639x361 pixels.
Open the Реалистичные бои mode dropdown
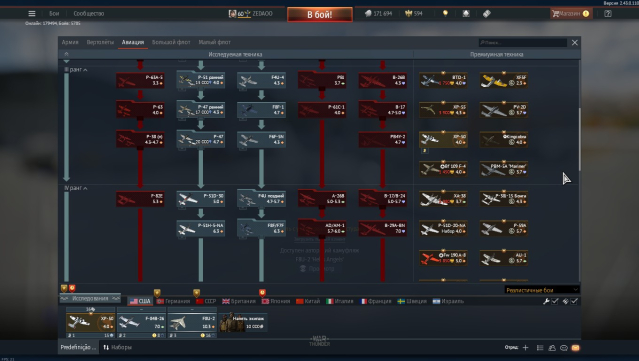click(541, 290)
